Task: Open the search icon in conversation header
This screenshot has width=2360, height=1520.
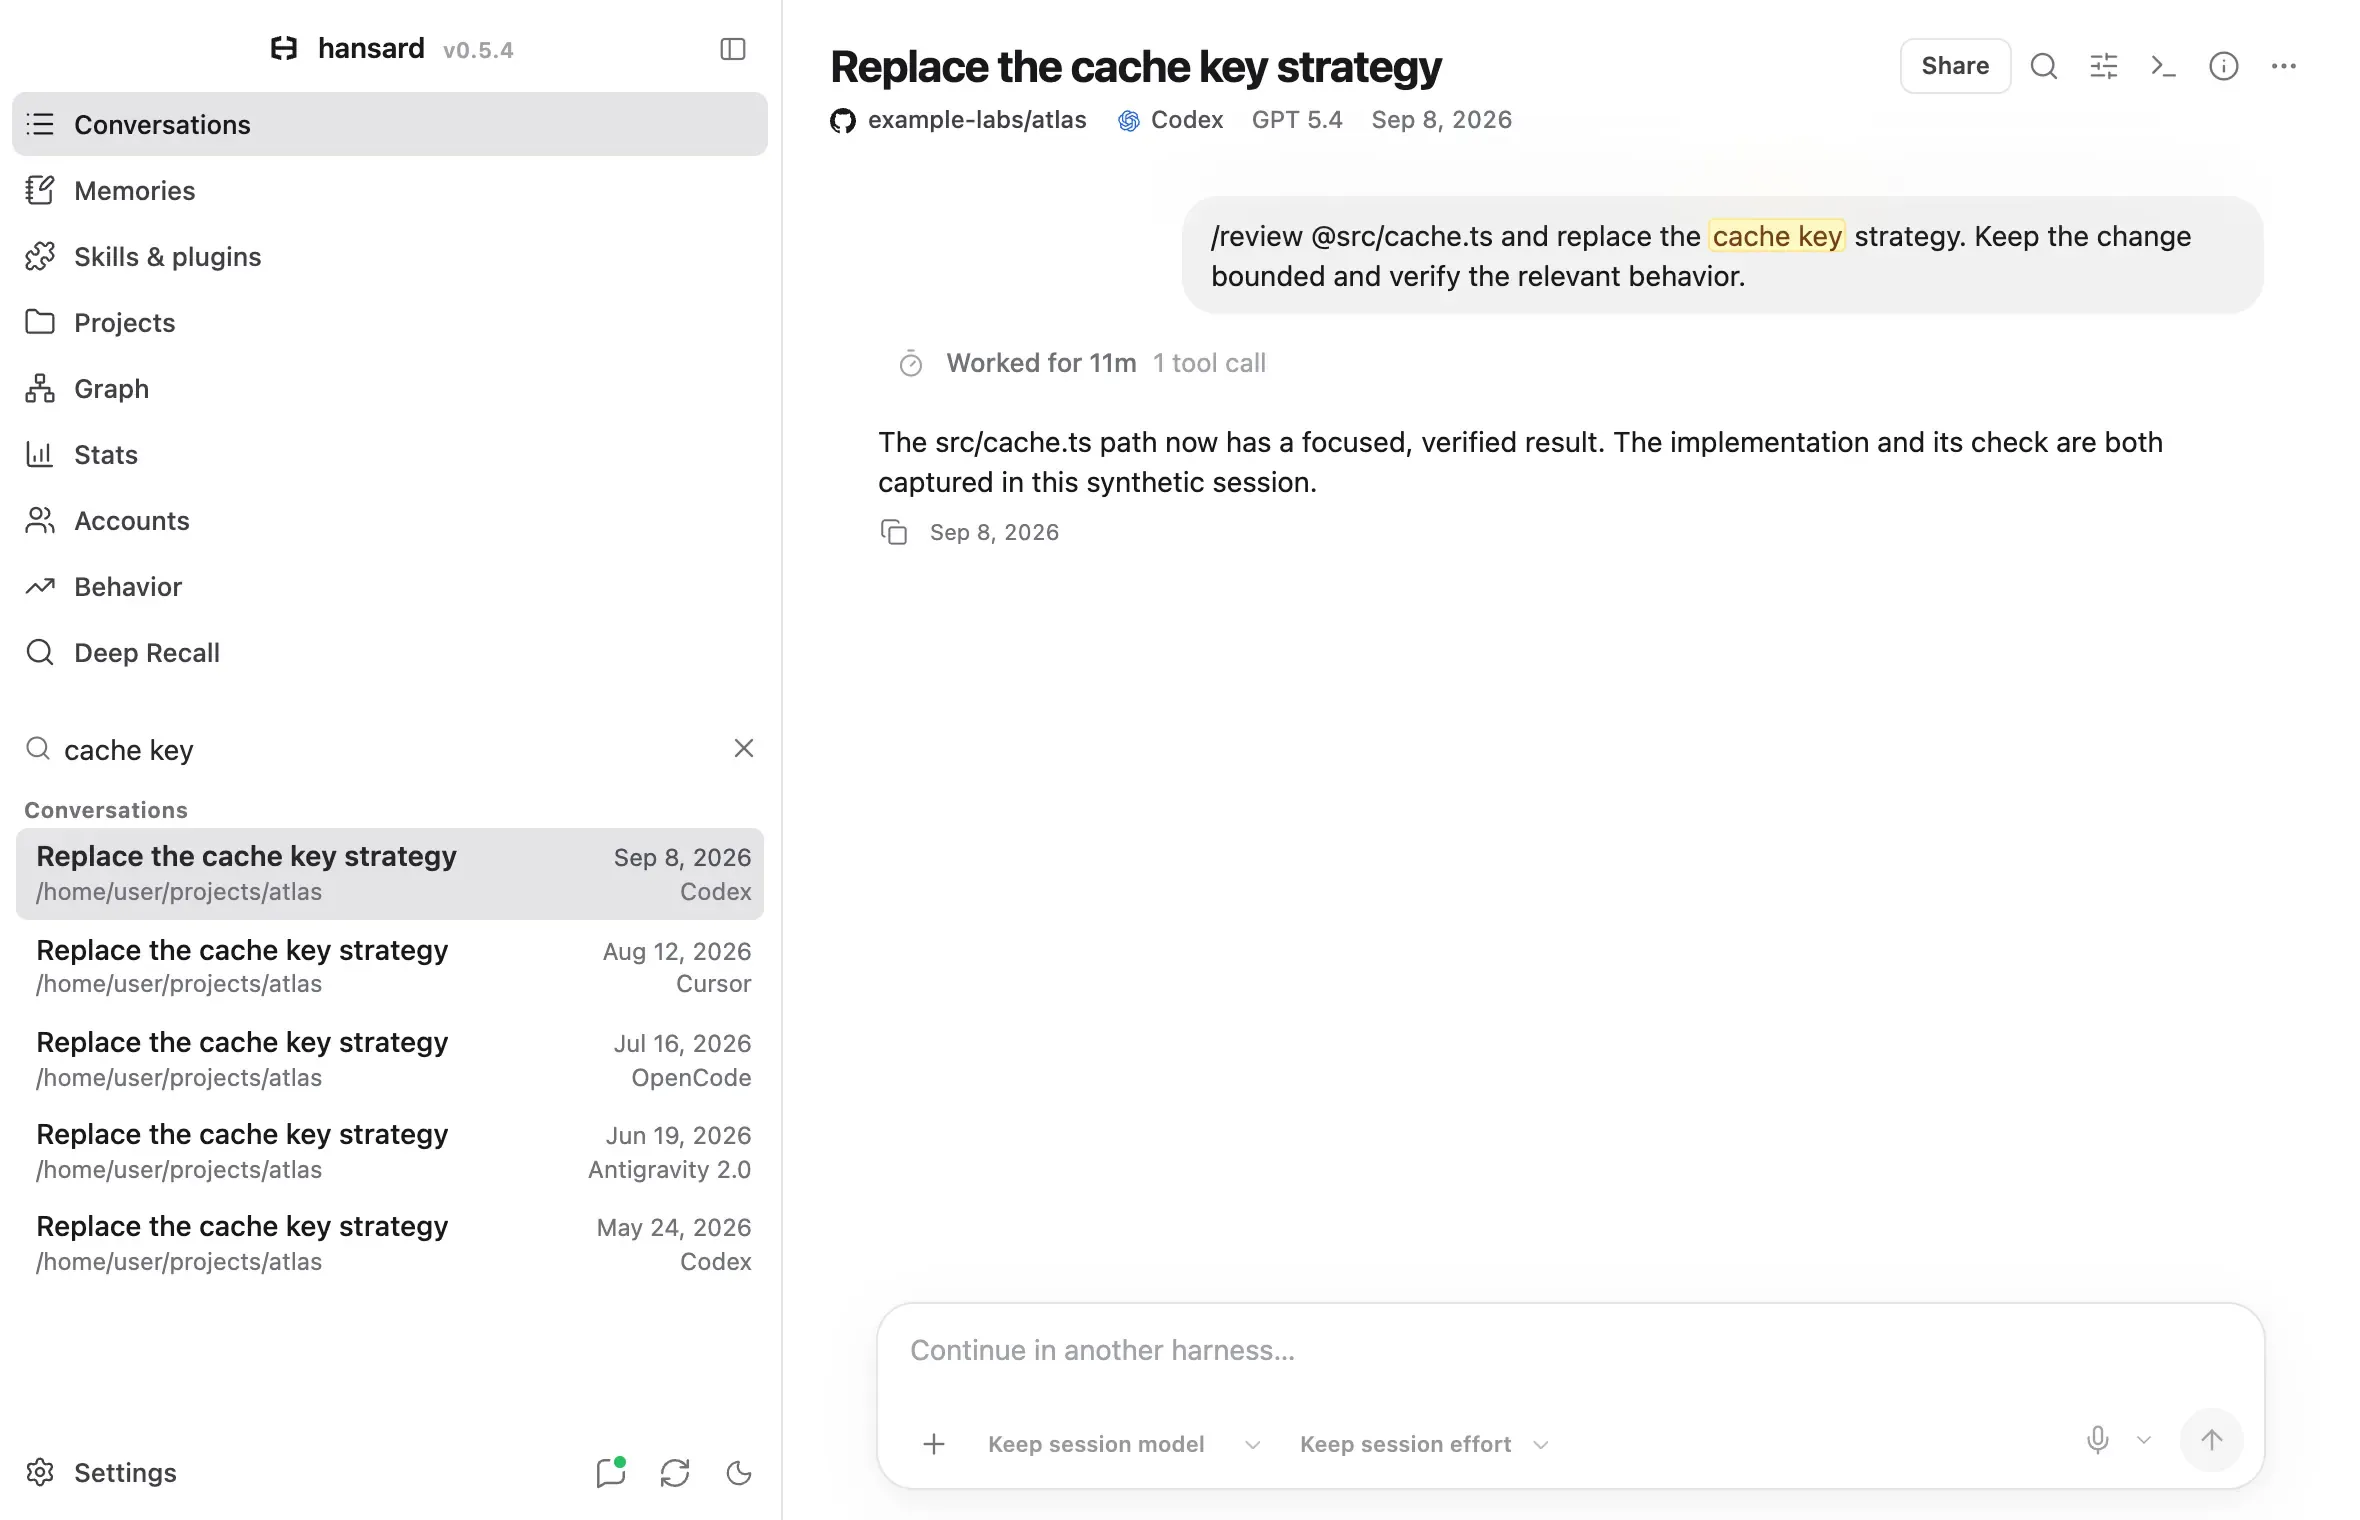Action: 2044,66
